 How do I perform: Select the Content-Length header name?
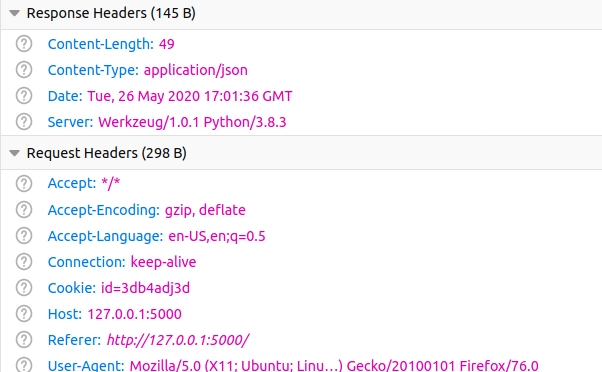click(x=101, y=44)
